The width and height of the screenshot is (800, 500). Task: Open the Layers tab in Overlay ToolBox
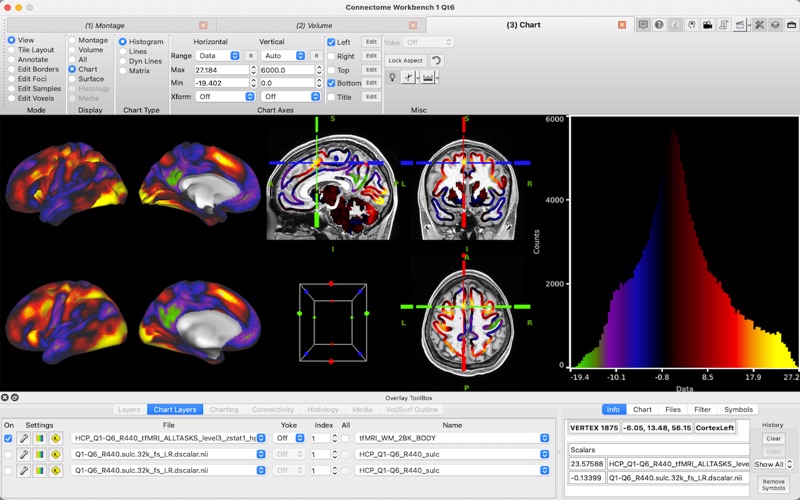129,410
